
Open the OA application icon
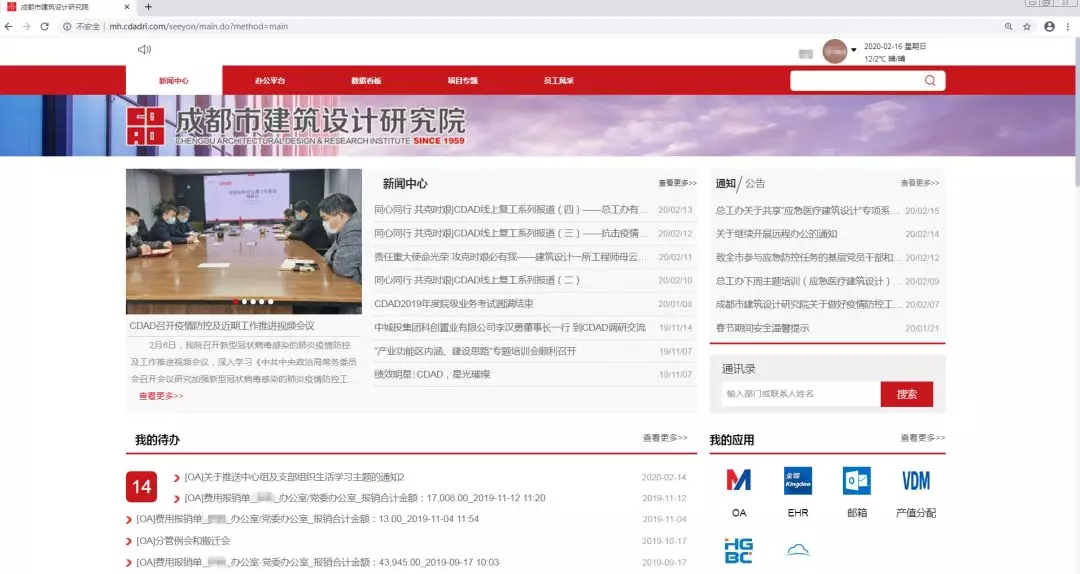[738, 481]
